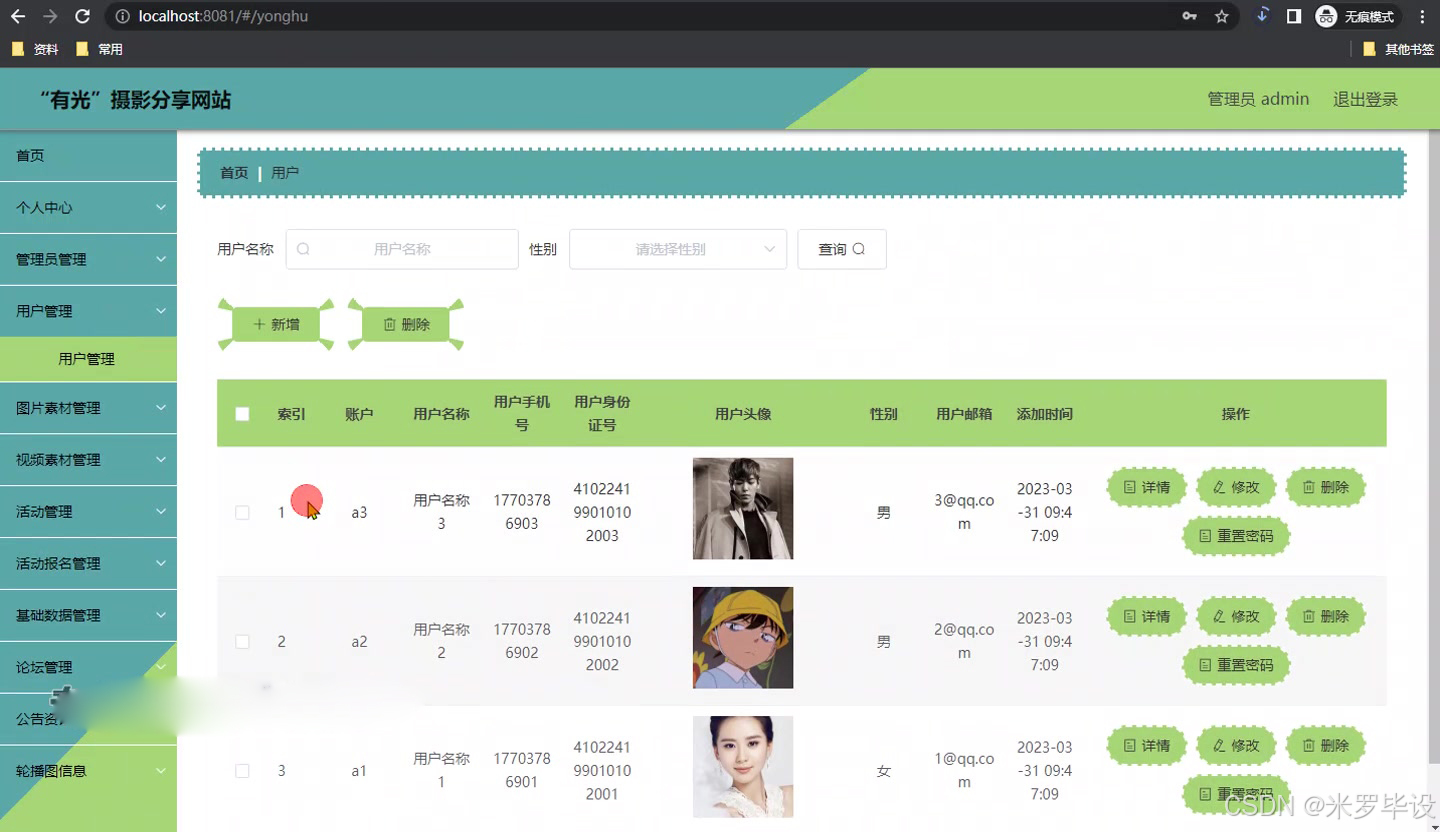The height and width of the screenshot is (832, 1440).
Task: Open 详情 for user a2
Action: click(x=1146, y=616)
